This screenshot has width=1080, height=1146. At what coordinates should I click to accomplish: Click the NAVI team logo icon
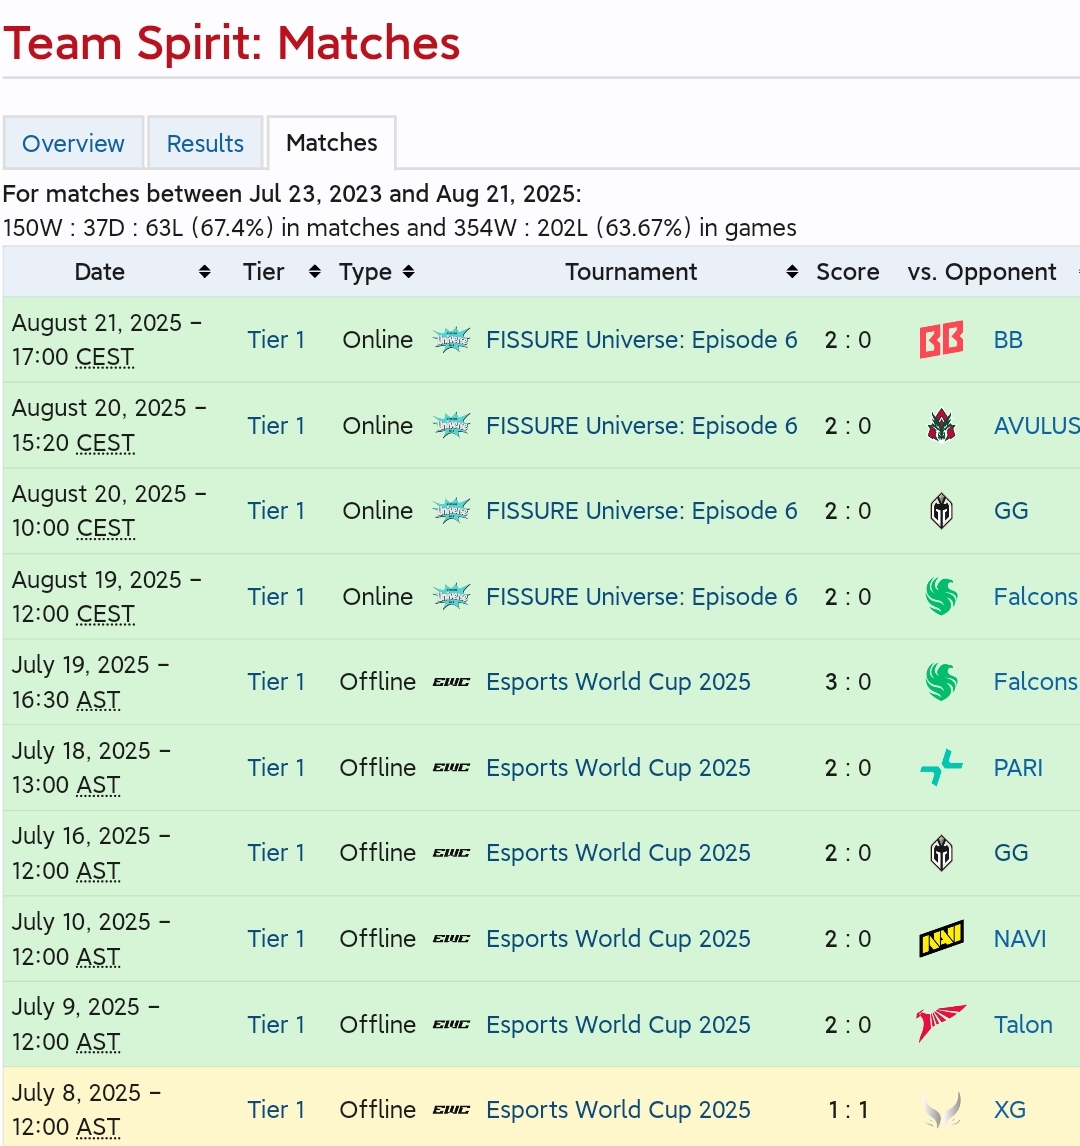[941, 939]
